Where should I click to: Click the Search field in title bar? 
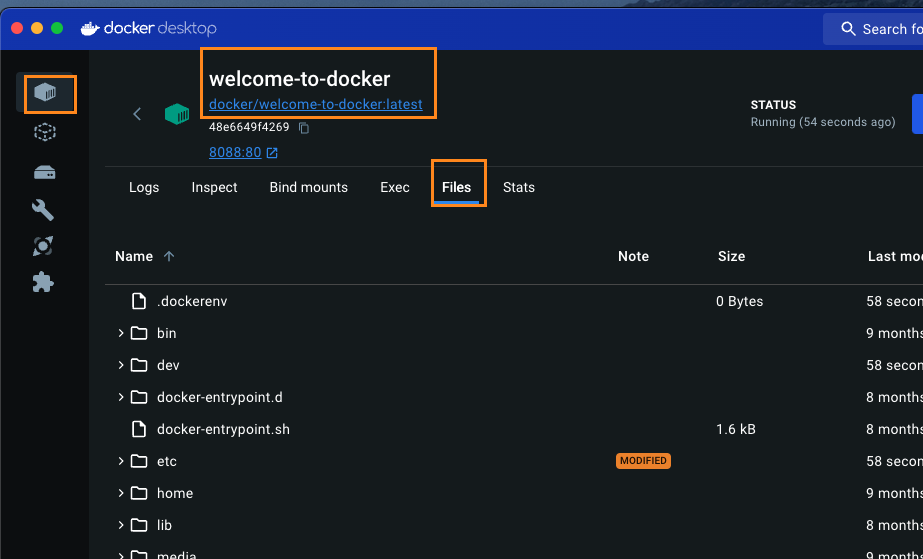click(874, 29)
